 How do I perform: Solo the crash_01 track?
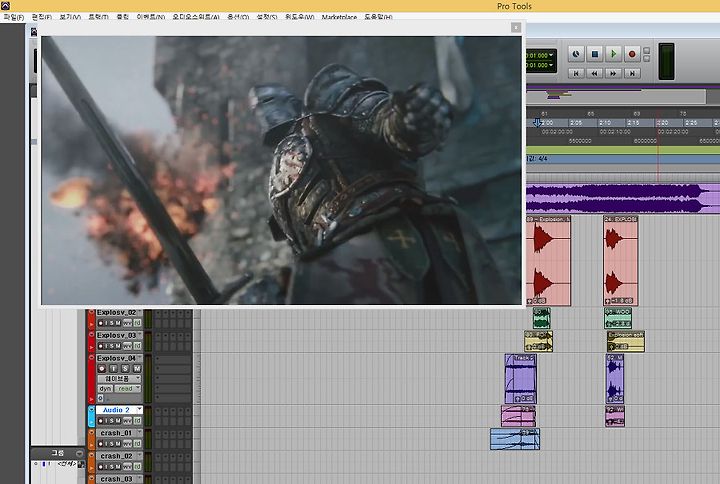(x=112, y=444)
